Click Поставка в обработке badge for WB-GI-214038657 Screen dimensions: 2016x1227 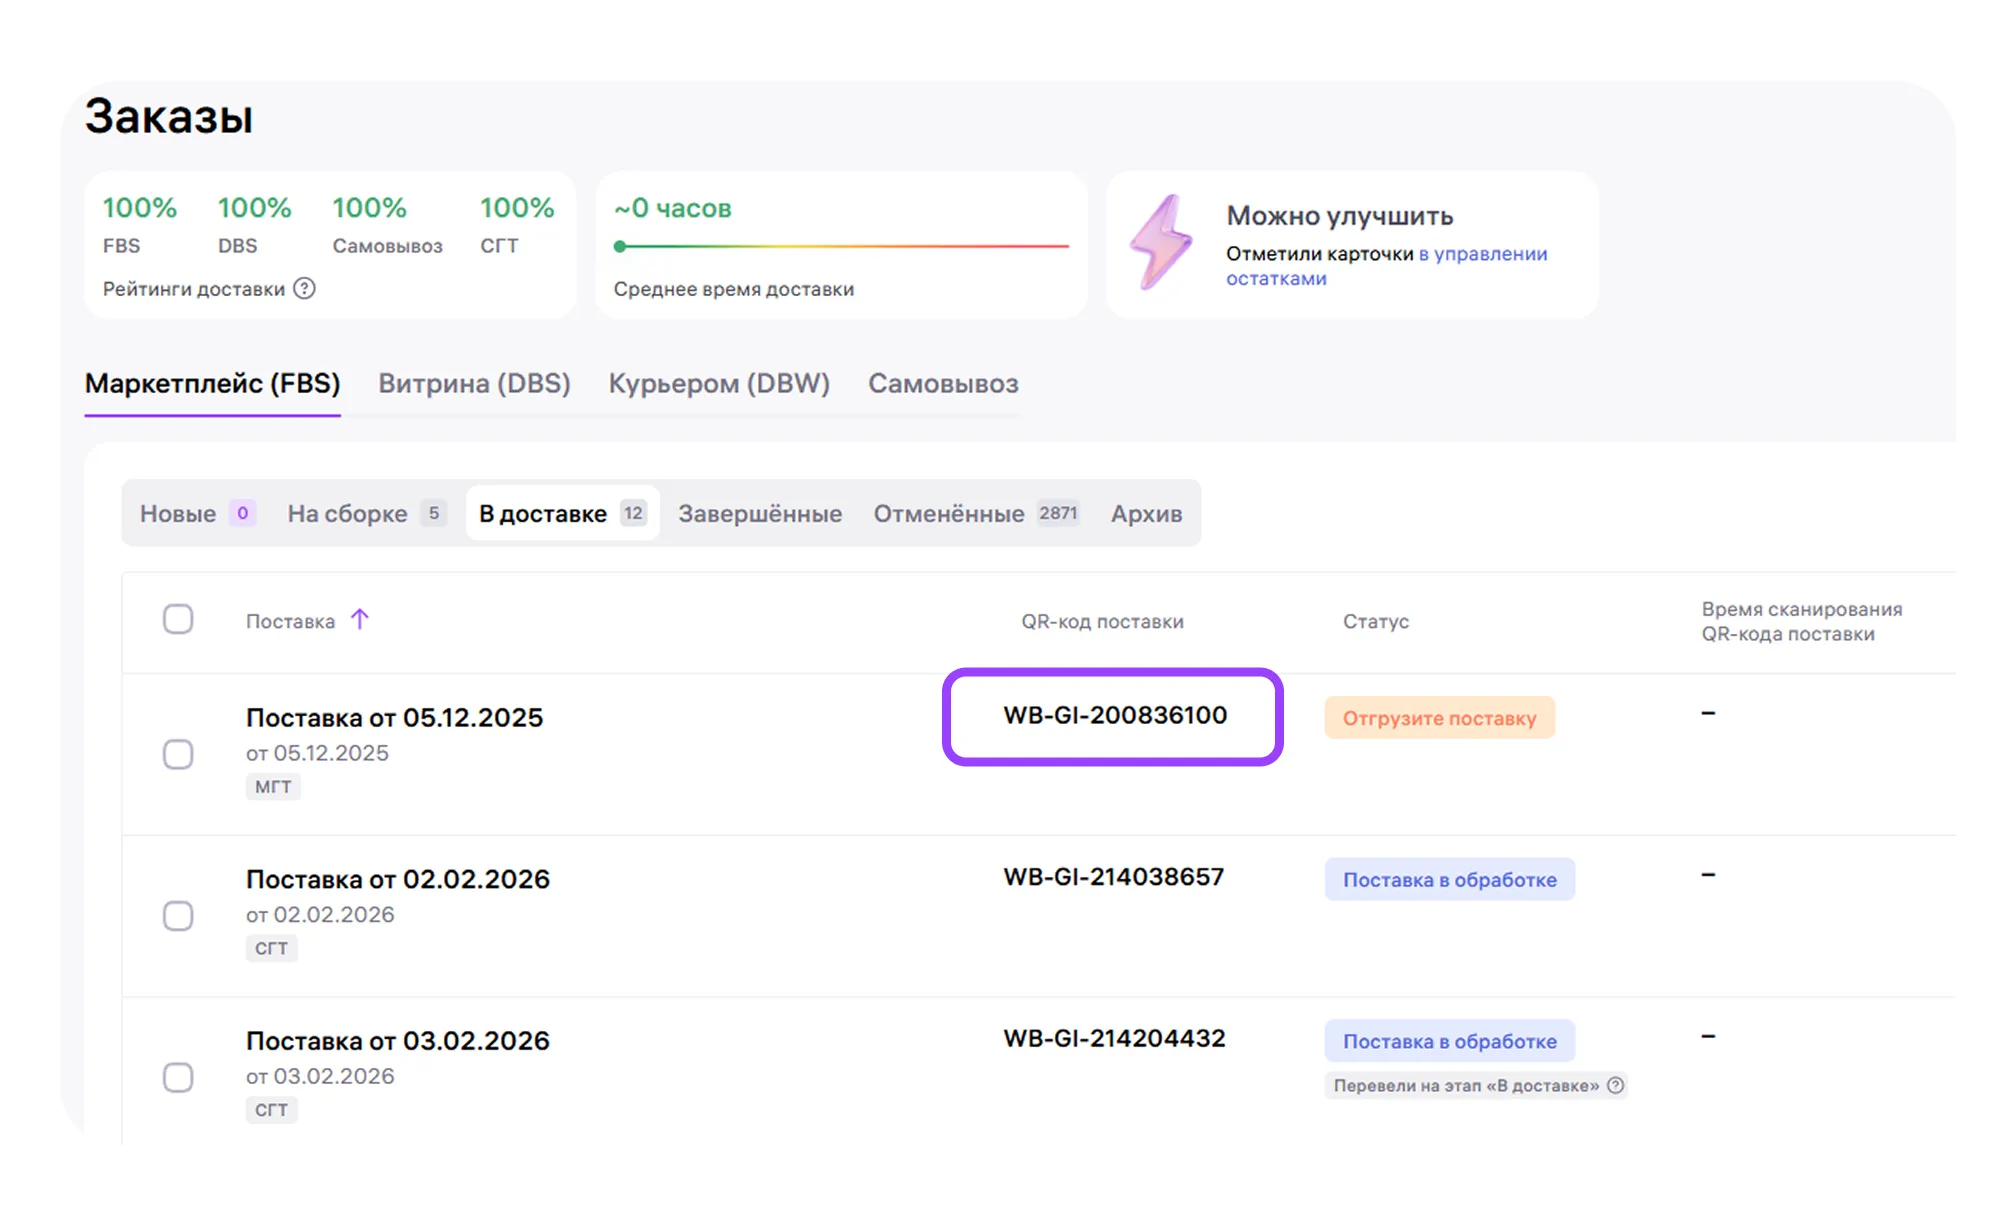point(1449,879)
